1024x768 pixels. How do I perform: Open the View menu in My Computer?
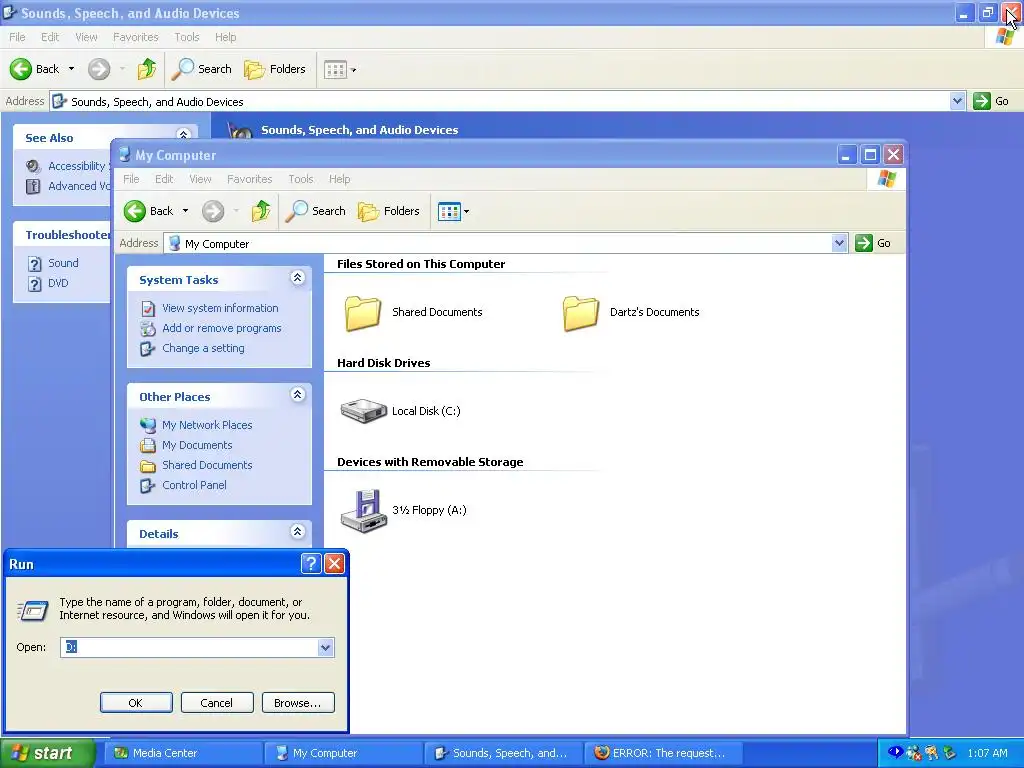click(x=200, y=179)
